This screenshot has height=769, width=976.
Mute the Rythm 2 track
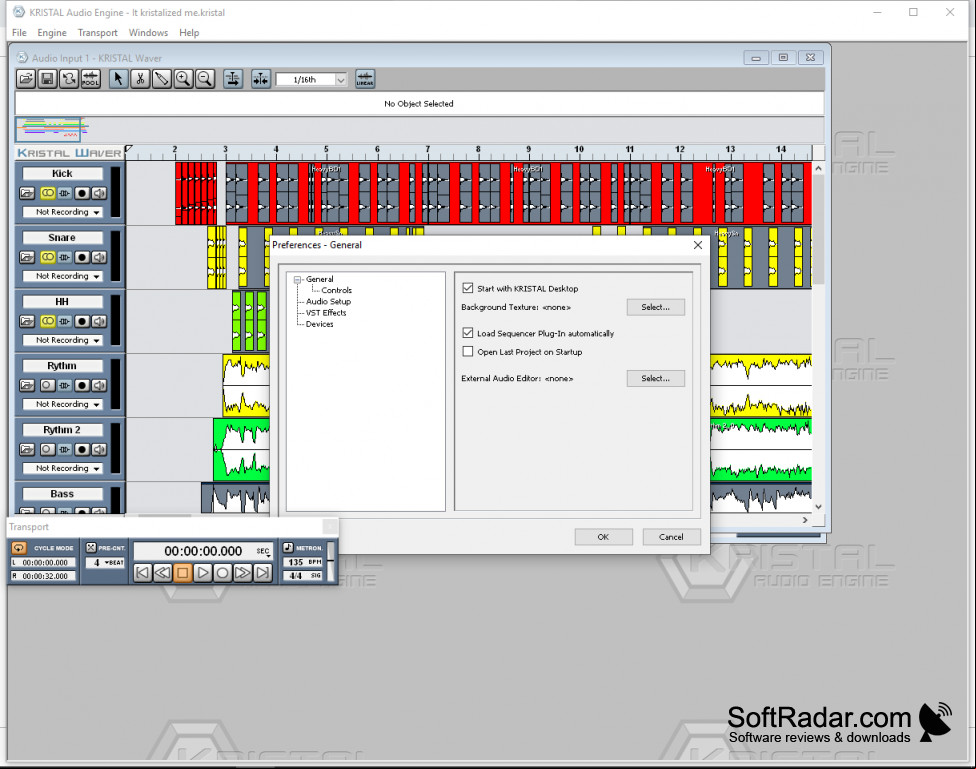[x=99, y=450]
